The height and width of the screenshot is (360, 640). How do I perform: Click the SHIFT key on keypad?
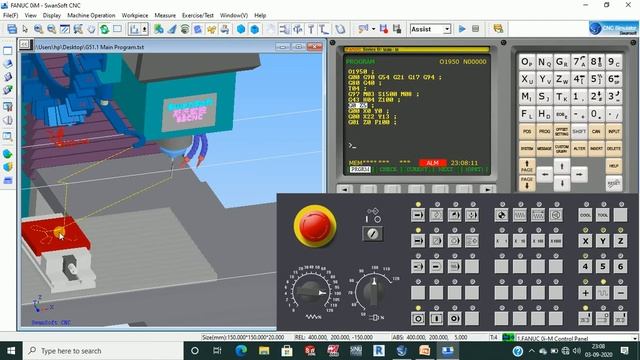[x=579, y=131]
